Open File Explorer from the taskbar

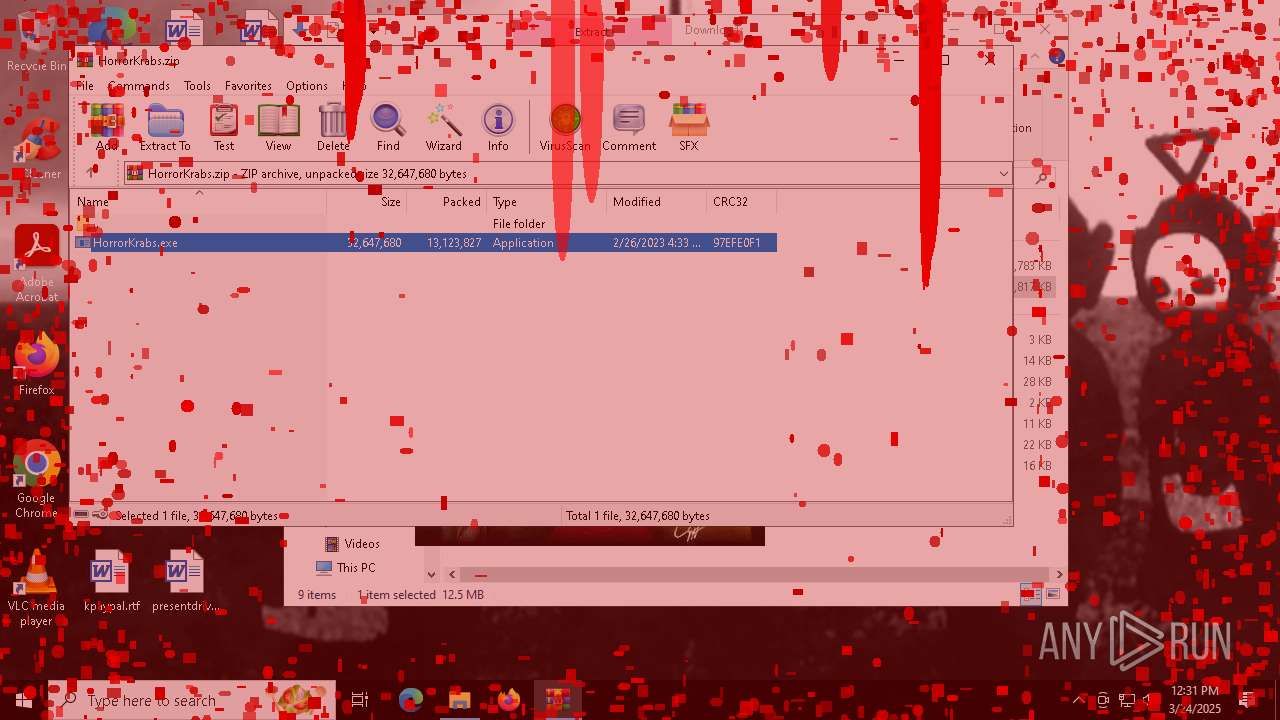(x=460, y=700)
